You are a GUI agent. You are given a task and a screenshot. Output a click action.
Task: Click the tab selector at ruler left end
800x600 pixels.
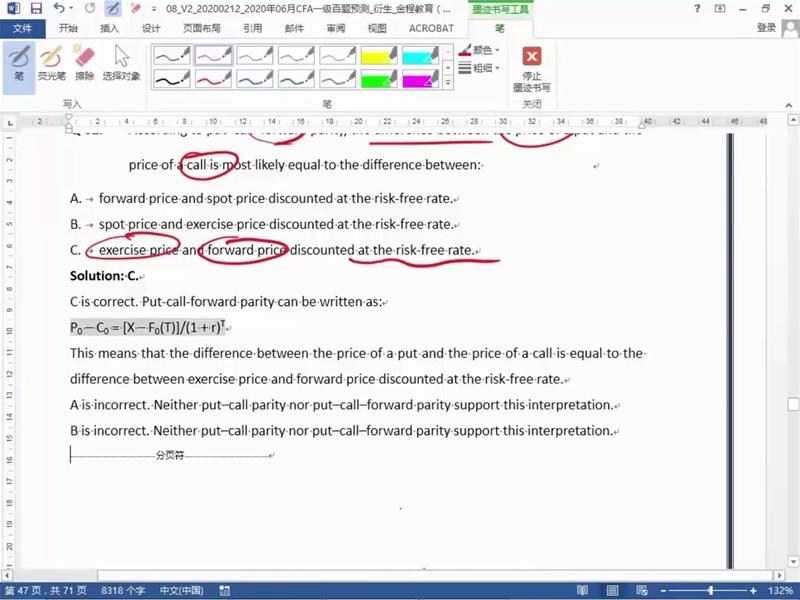pos(10,122)
